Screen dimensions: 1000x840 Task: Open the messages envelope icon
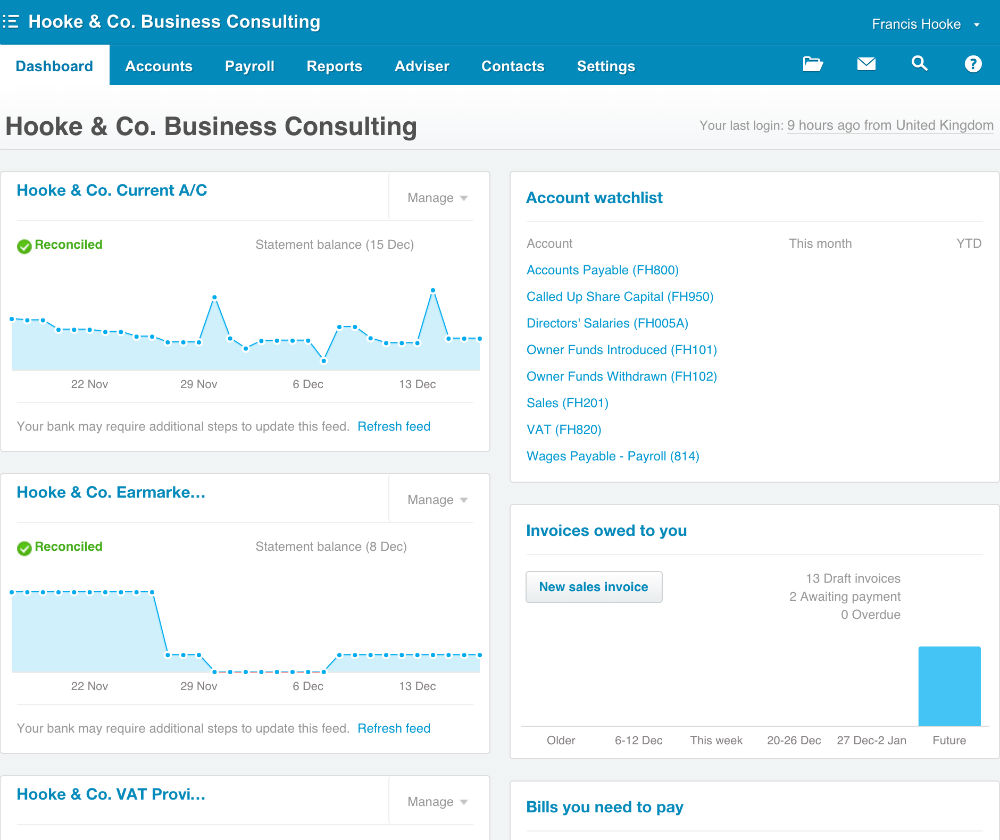[866, 64]
